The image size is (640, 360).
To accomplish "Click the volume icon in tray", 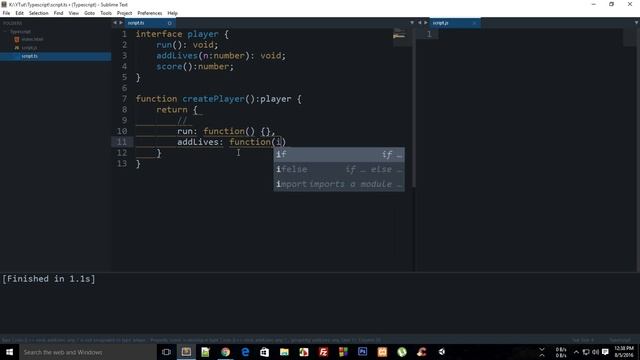I will [596, 352].
